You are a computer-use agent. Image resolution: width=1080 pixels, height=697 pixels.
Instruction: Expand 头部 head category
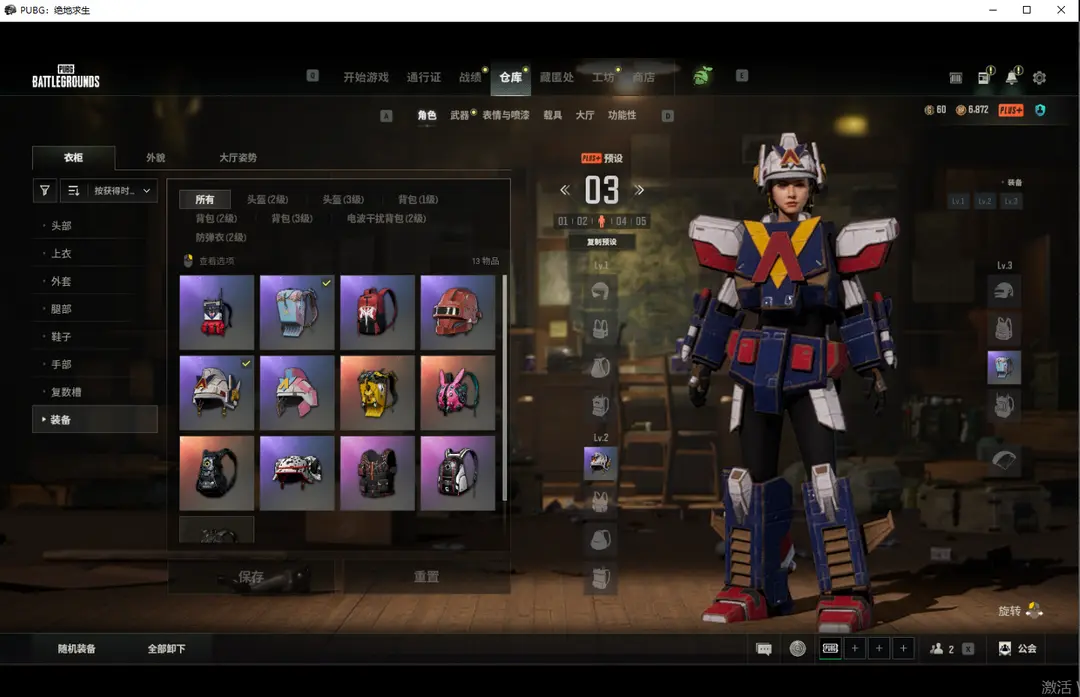[94, 226]
